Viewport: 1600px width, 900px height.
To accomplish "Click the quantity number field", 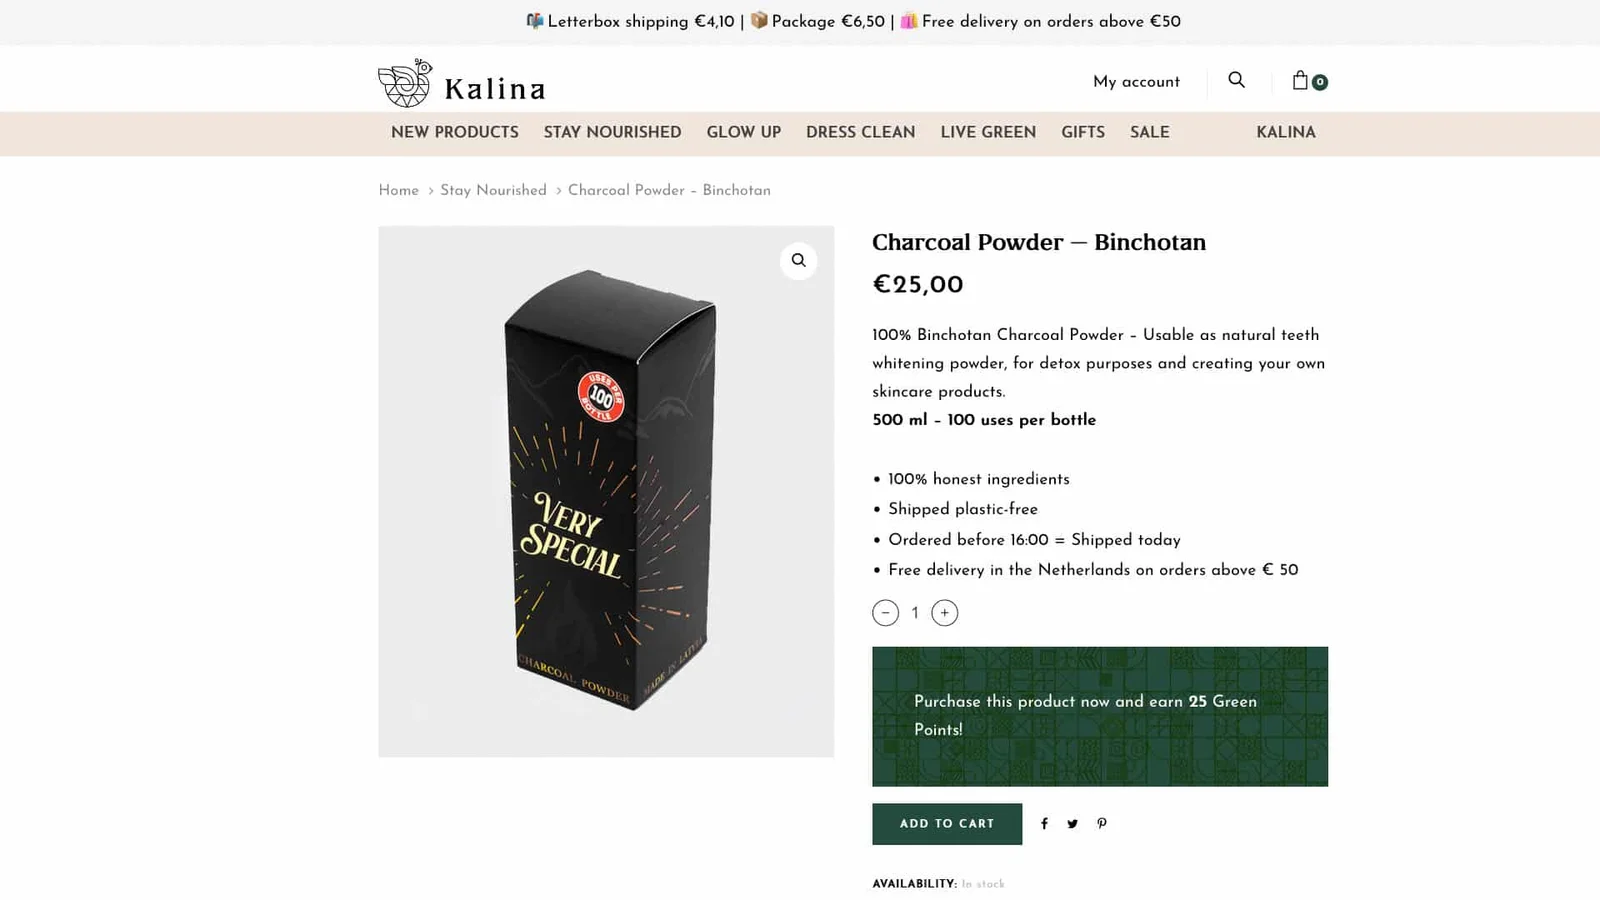I will click(914, 613).
